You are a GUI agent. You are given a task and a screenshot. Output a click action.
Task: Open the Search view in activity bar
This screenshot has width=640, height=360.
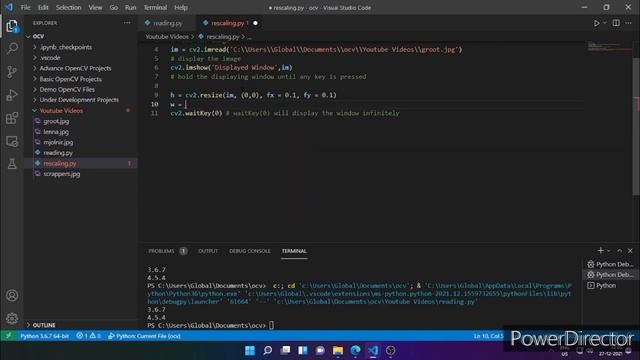tap(12, 49)
